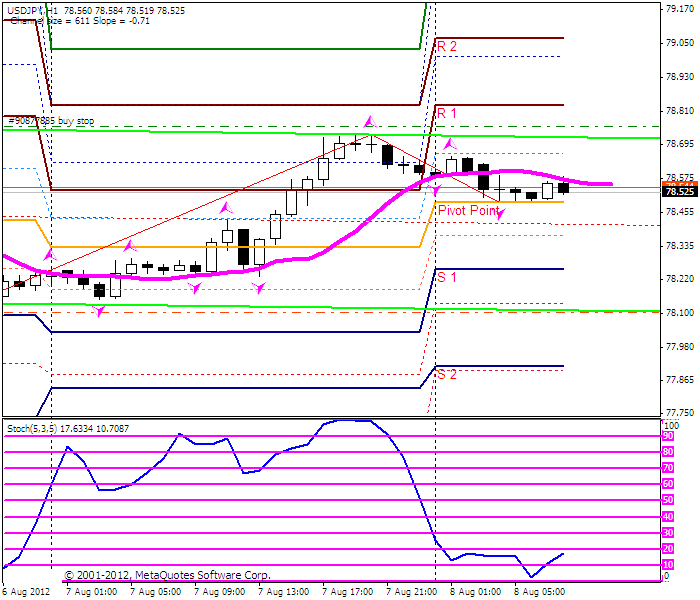Click the 8 Aug 01:00 time axis label
Viewport: 700px width, 600px height.
476,592
